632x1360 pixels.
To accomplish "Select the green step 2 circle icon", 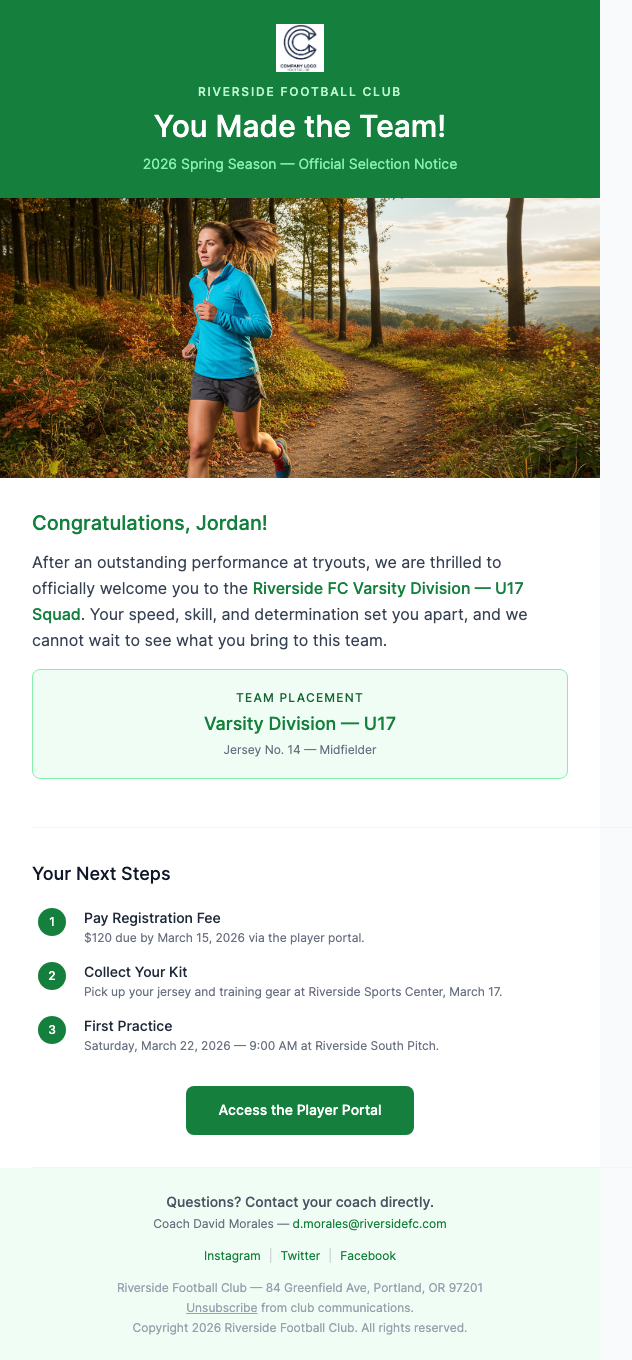I will click(51, 976).
